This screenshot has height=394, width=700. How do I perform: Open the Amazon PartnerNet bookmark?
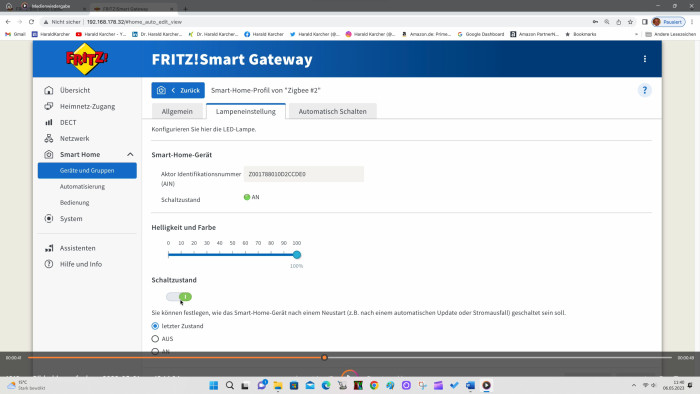click(534, 34)
